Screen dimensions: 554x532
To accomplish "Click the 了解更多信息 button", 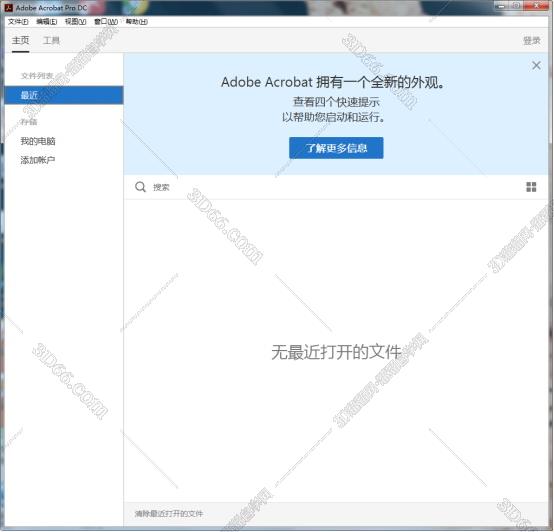I will tap(336, 148).
